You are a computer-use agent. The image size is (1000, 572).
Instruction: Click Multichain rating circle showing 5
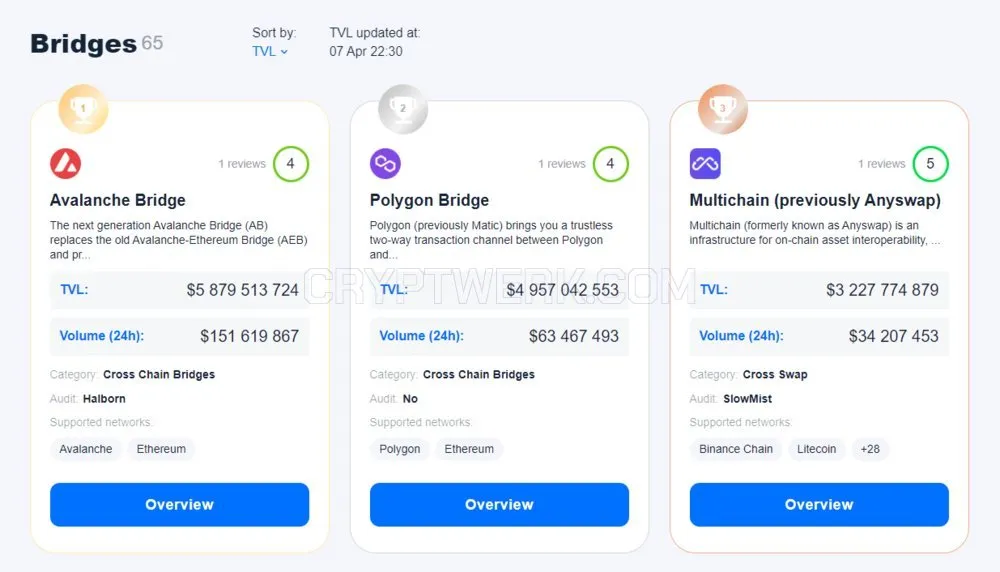[x=930, y=164]
